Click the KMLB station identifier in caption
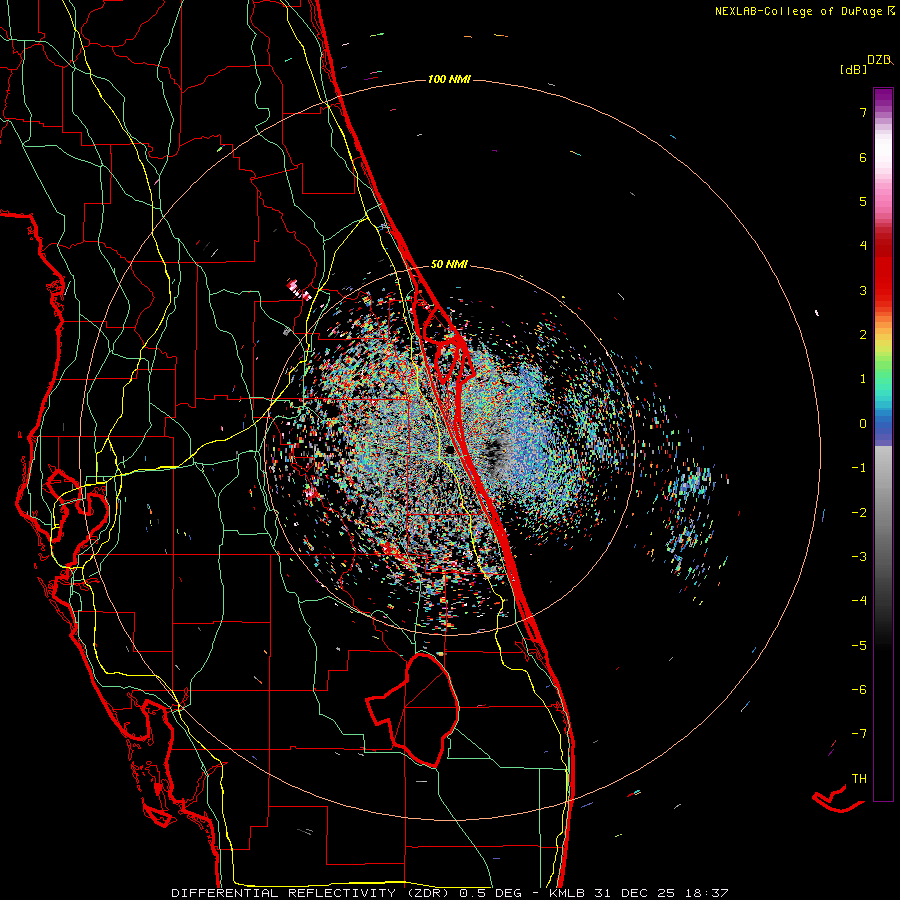 [x=567, y=893]
